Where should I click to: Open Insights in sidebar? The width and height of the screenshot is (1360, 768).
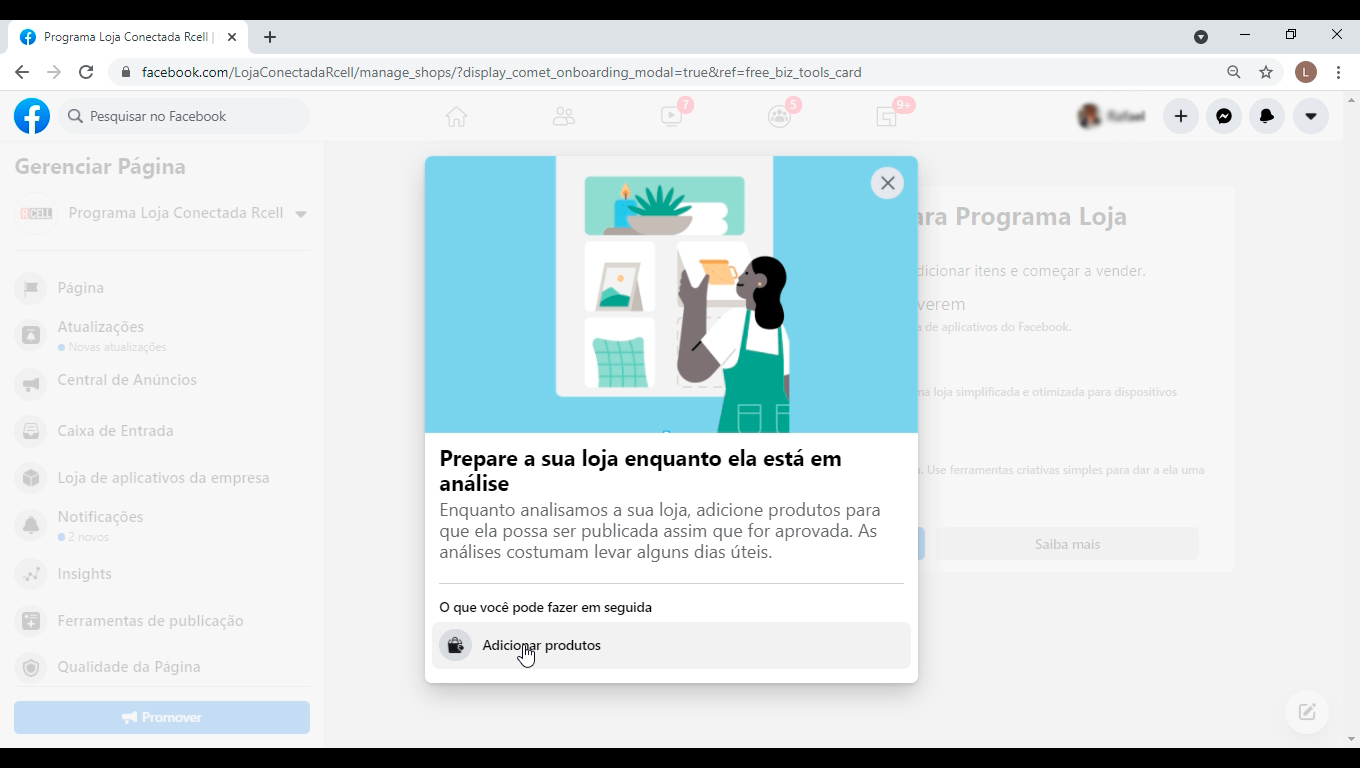(x=162, y=574)
